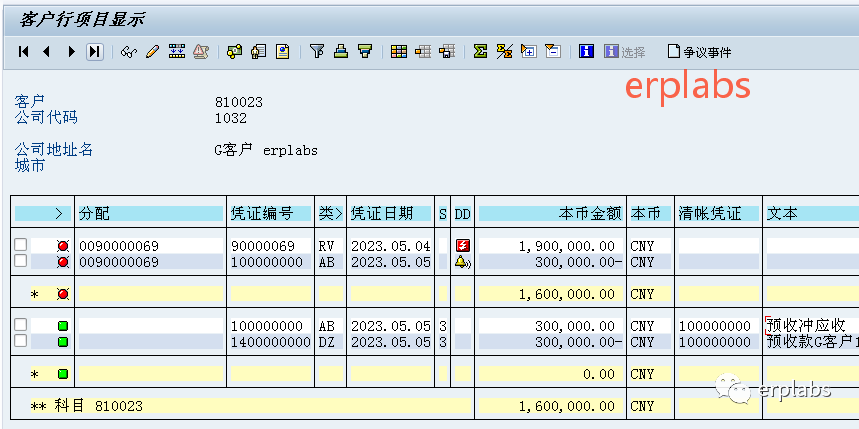Click green cleared status on 预收冲应收 row
Screen dimensions: 859x429
click(x=63, y=327)
